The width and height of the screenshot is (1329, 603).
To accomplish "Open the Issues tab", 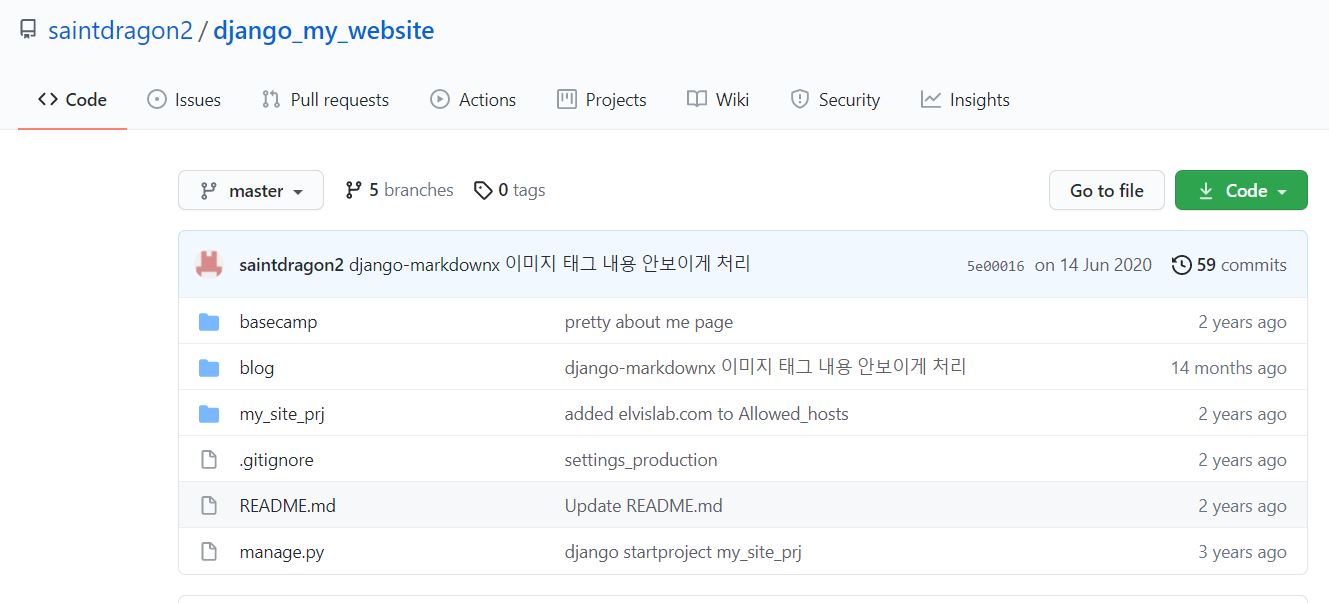I will click(x=184, y=100).
